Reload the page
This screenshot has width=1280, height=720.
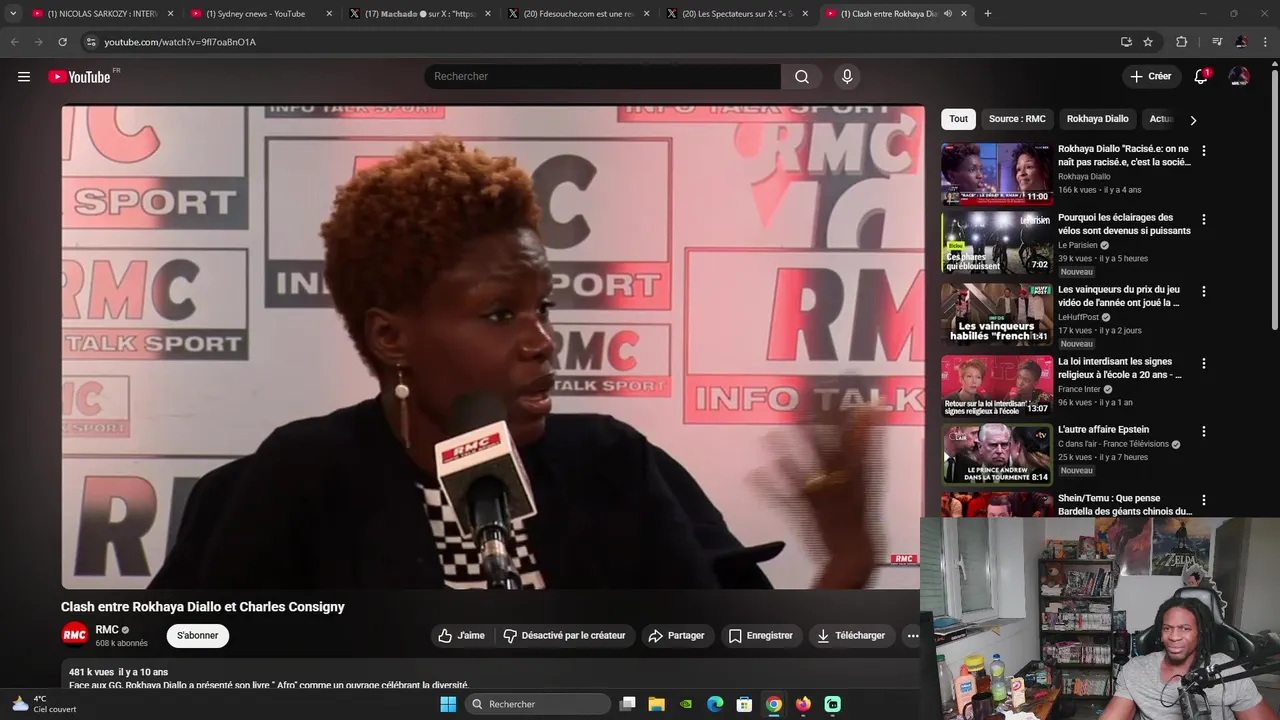click(x=62, y=42)
